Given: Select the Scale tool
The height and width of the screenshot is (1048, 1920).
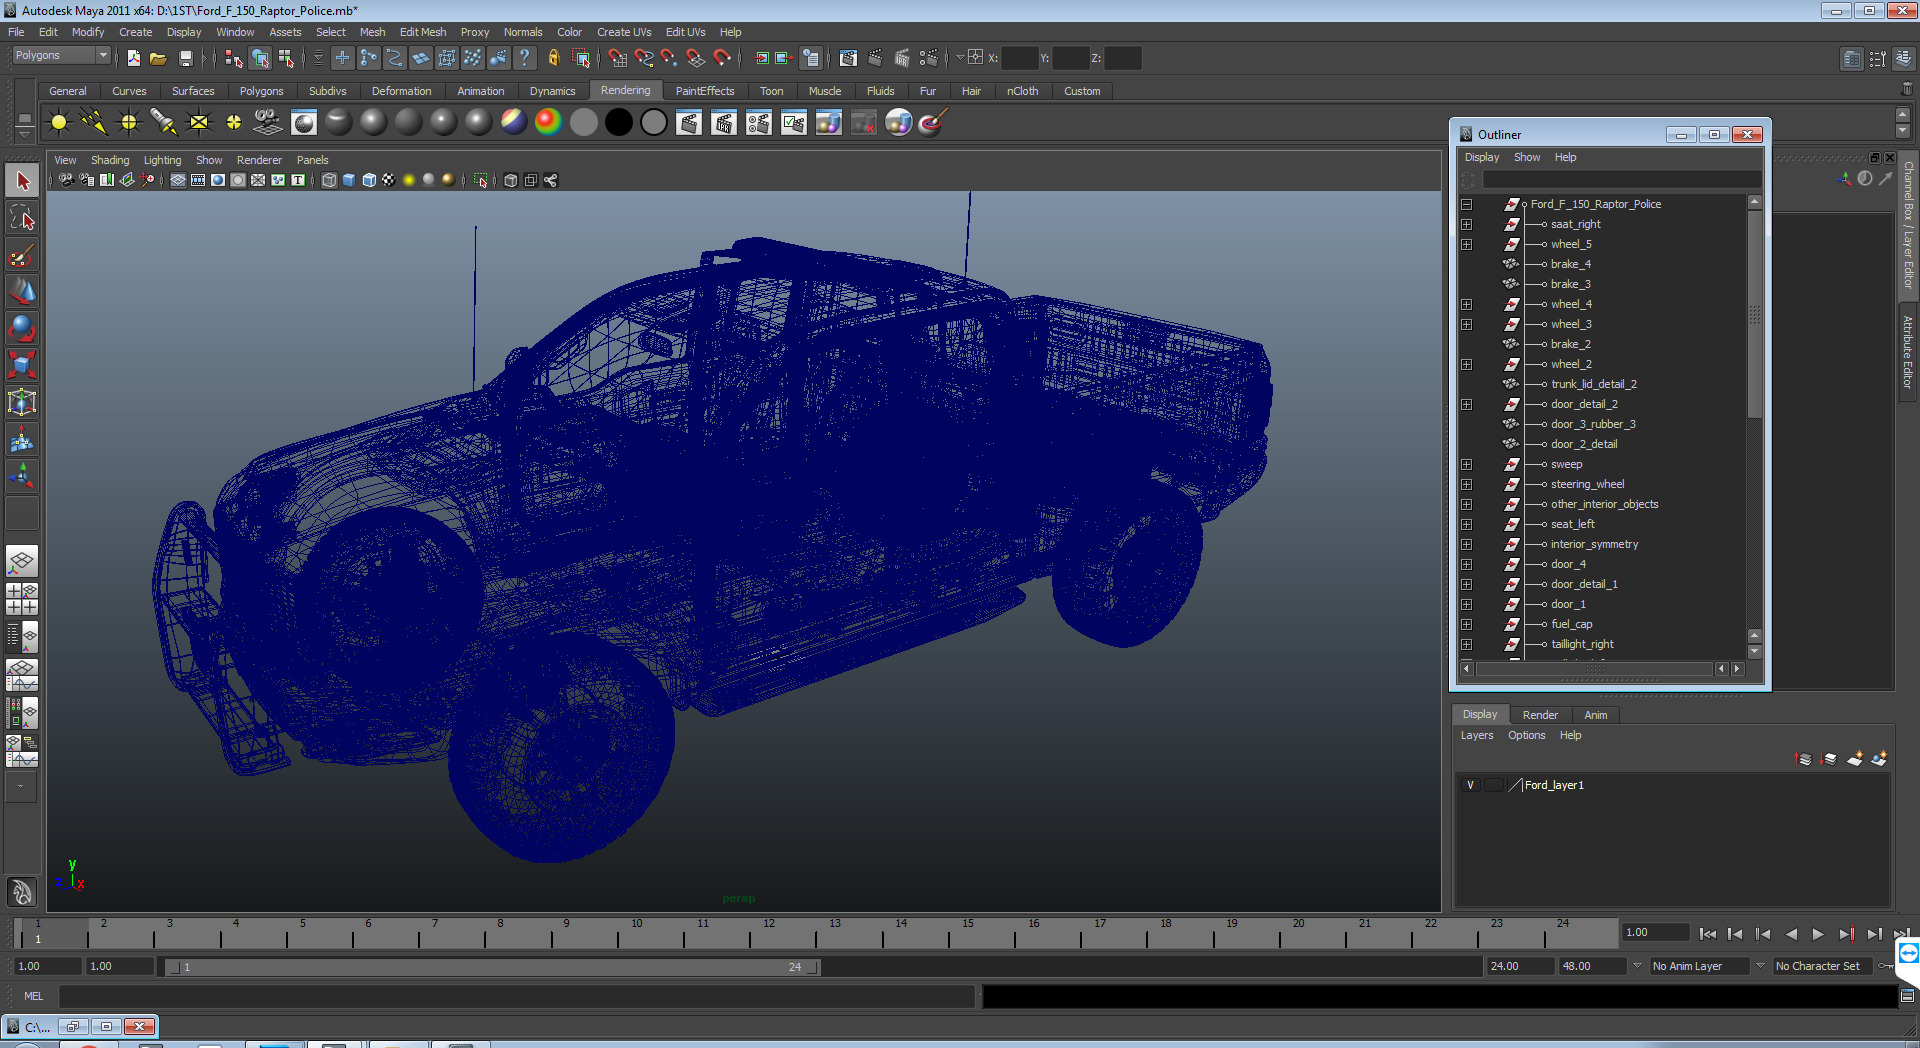Looking at the screenshot, I should pyautogui.click(x=22, y=365).
